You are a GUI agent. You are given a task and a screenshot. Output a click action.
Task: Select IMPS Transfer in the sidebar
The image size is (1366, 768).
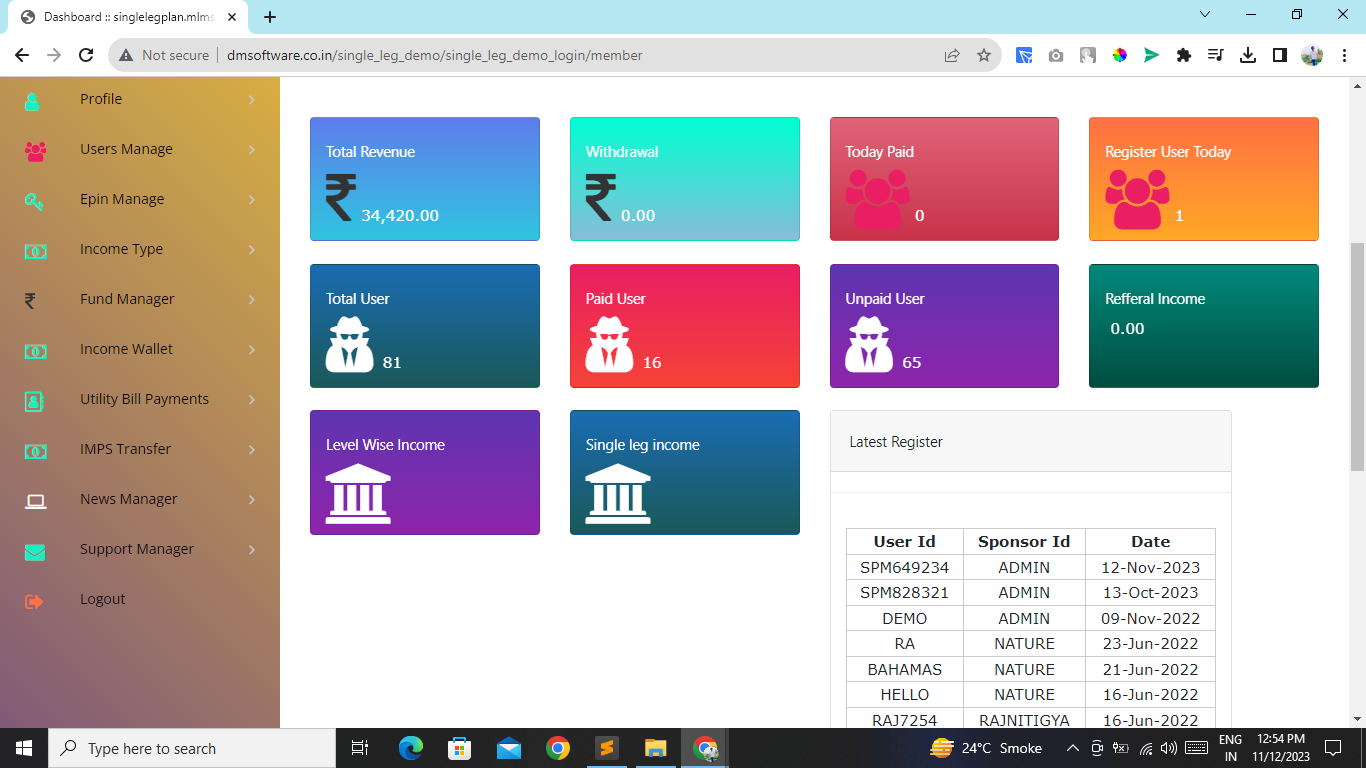(x=125, y=449)
